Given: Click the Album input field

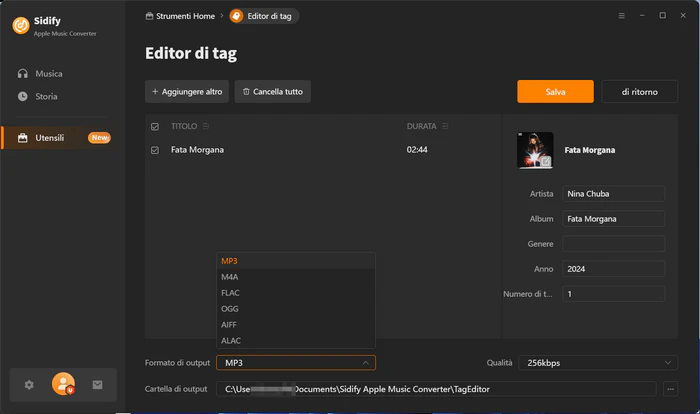Looking at the screenshot, I should point(613,219).
